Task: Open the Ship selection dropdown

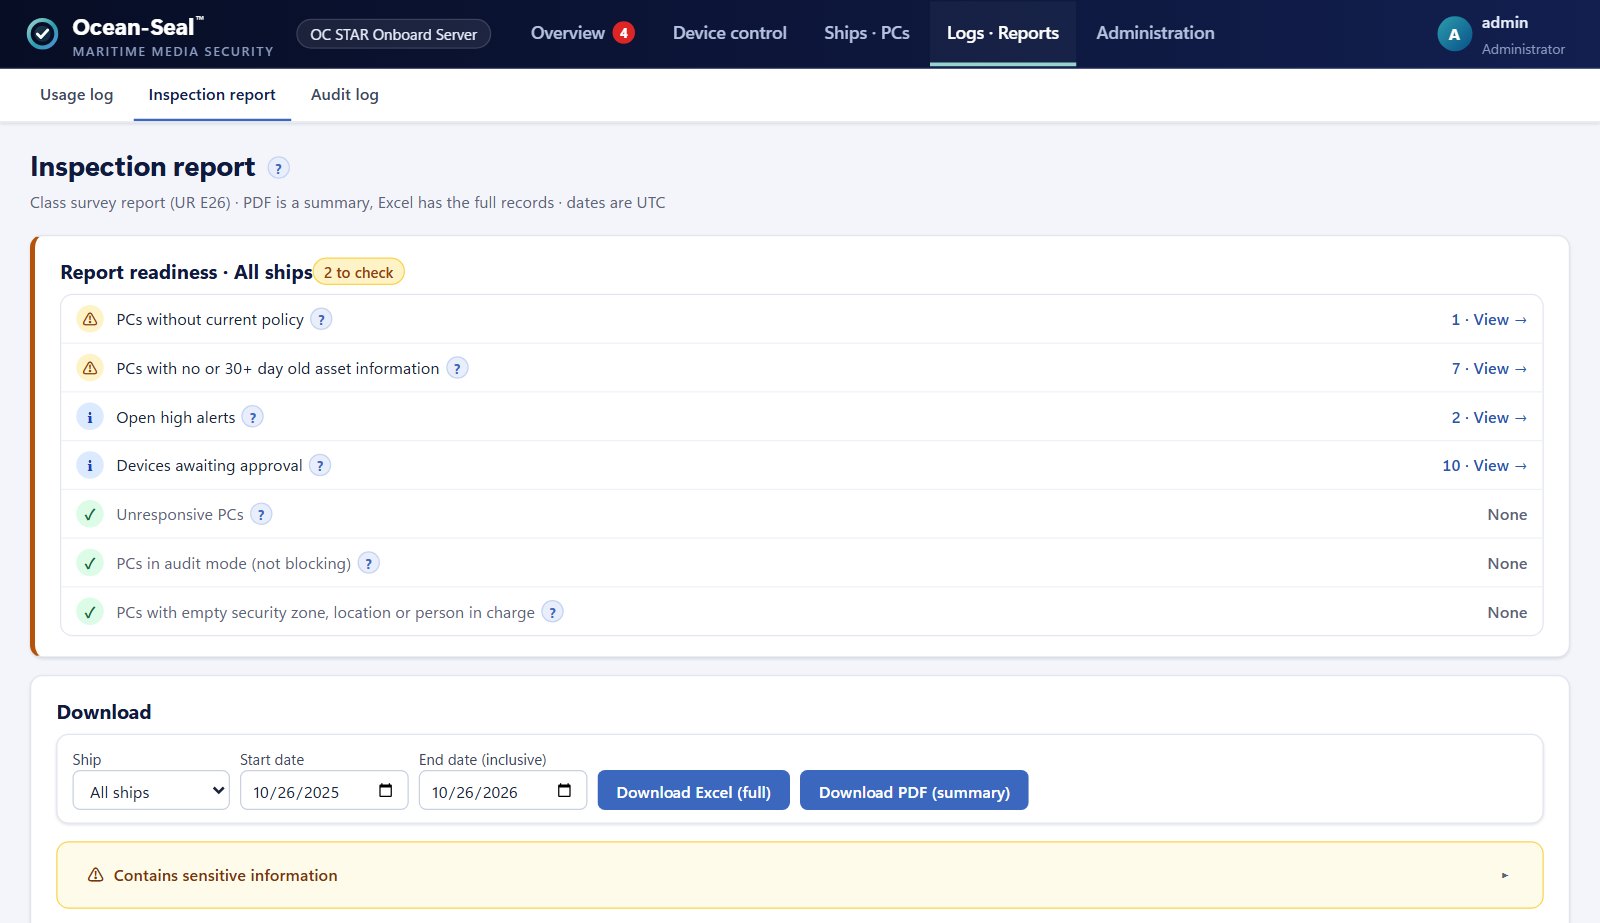Action: tap(151, 790)
